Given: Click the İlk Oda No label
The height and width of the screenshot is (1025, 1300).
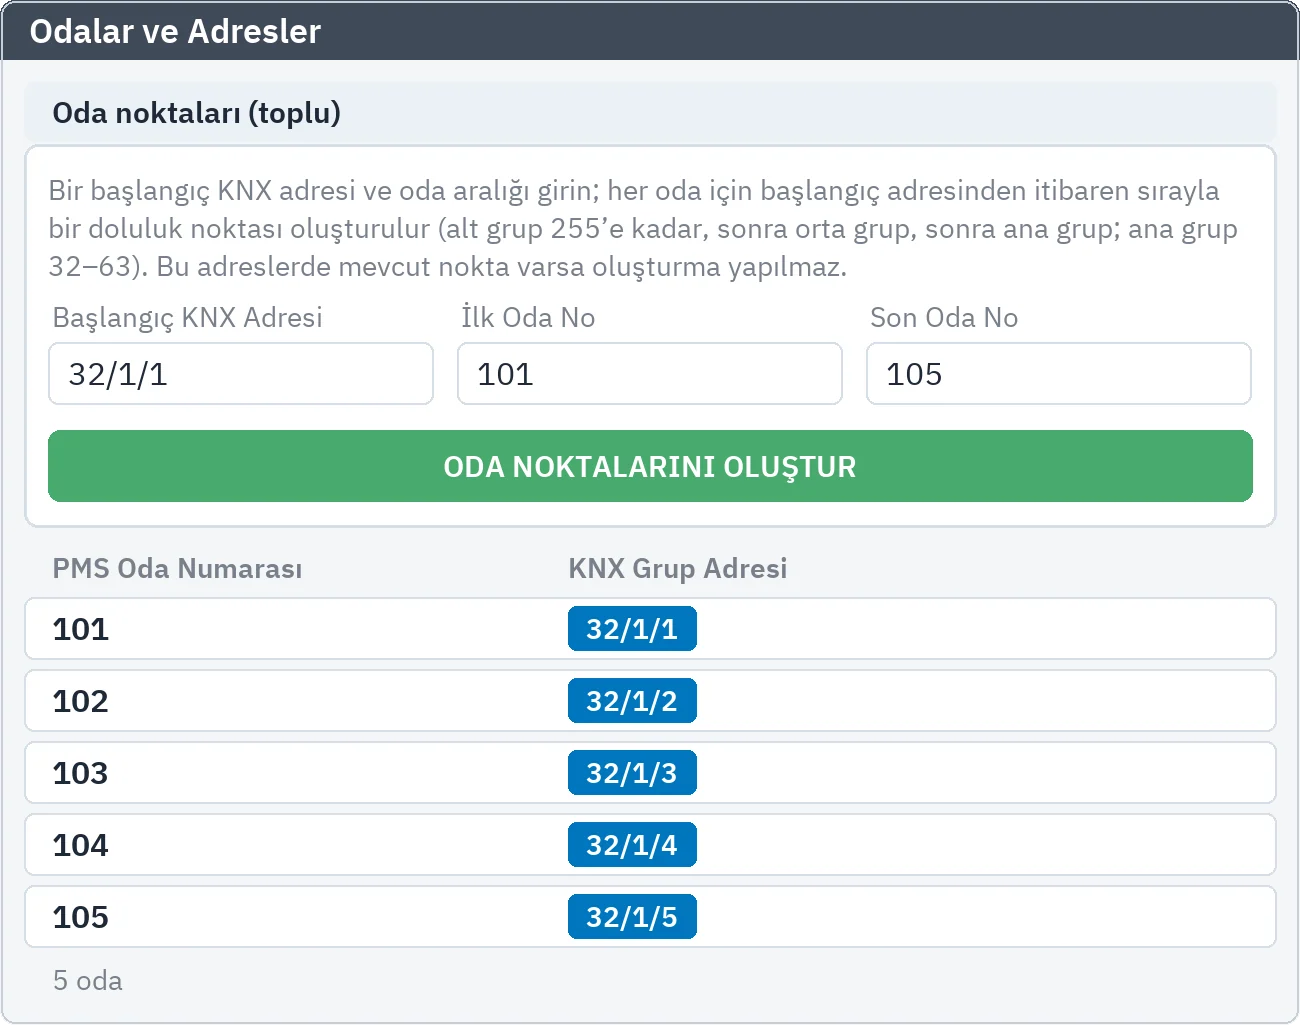Looking at the screenshot, I should [x=528, y=317].
